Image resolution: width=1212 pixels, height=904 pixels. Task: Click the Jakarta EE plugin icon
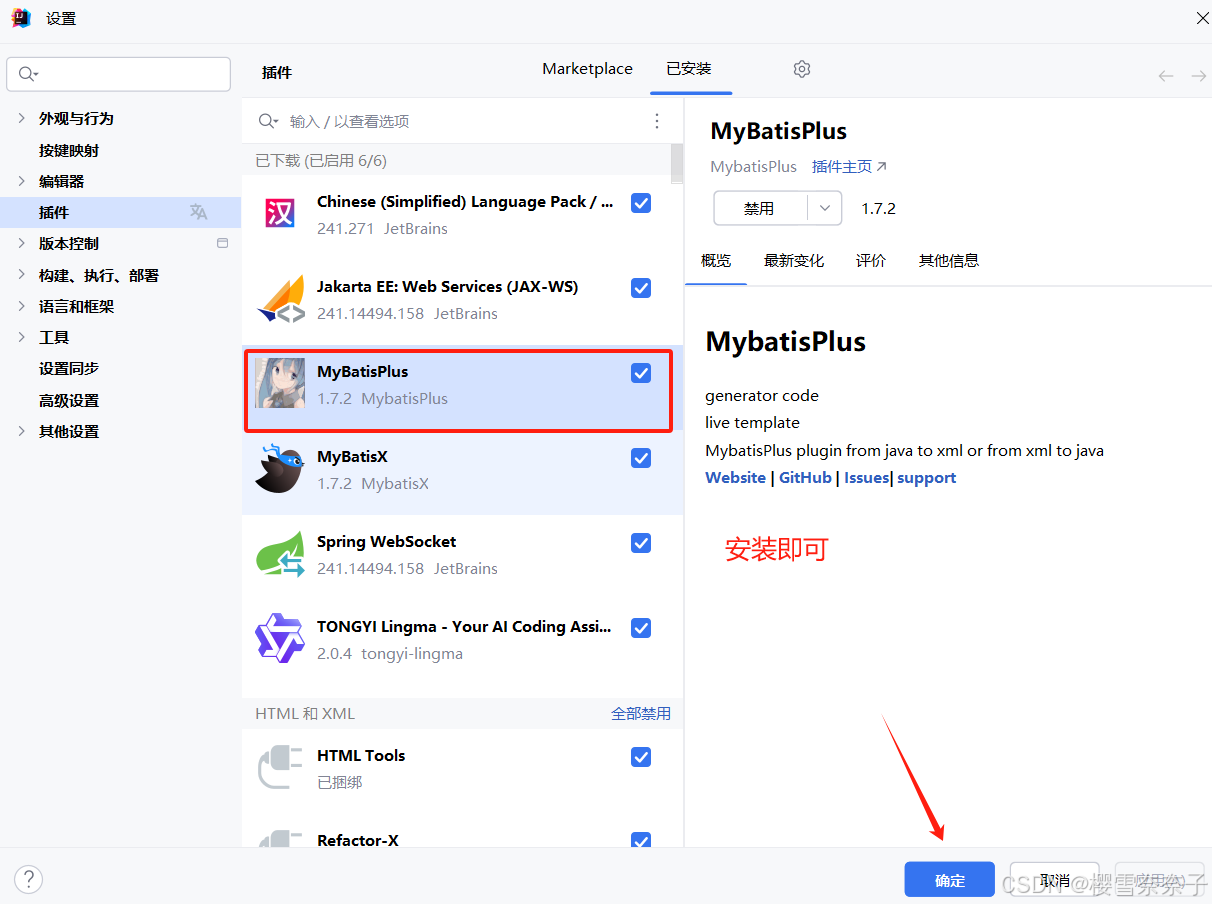click(280, 298)
